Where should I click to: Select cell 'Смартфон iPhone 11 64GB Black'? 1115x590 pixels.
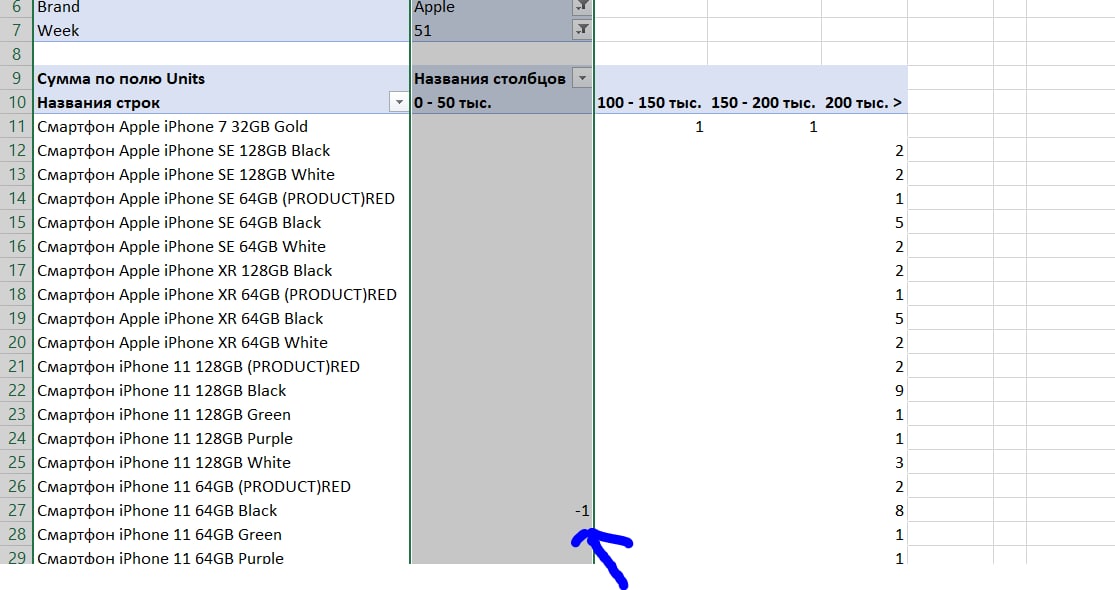221,510
